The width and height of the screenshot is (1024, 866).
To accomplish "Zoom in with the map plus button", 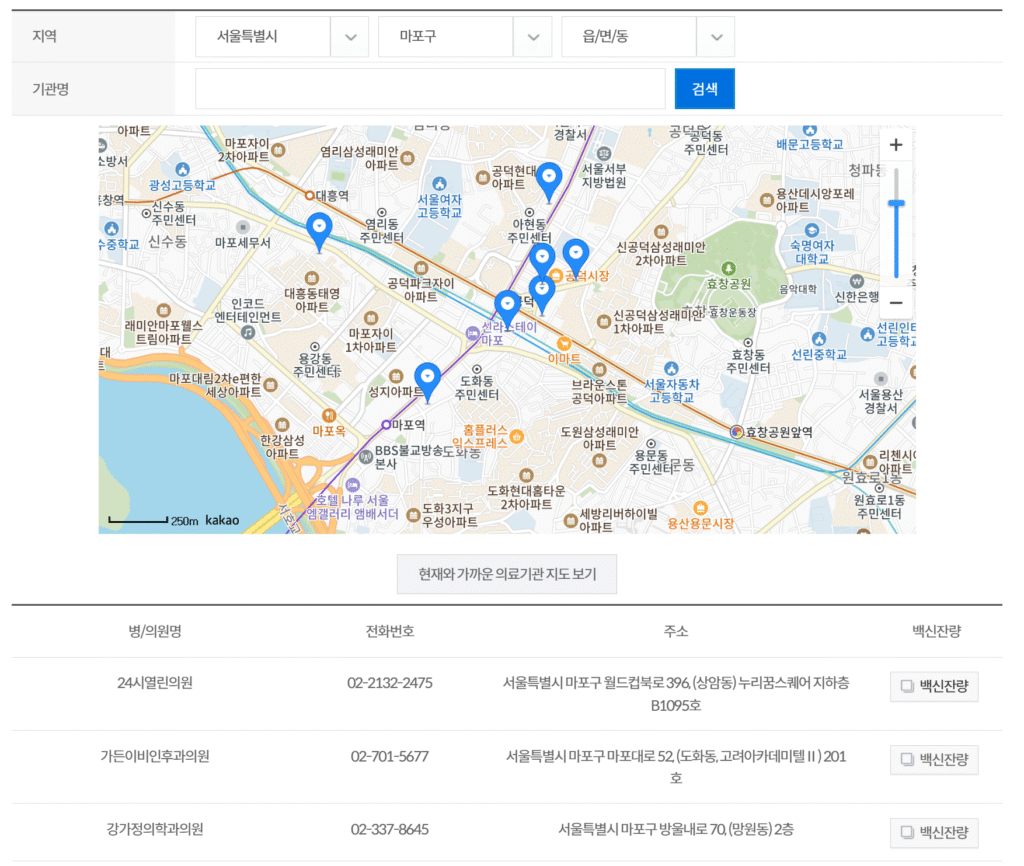I will [x=895, y=145].
